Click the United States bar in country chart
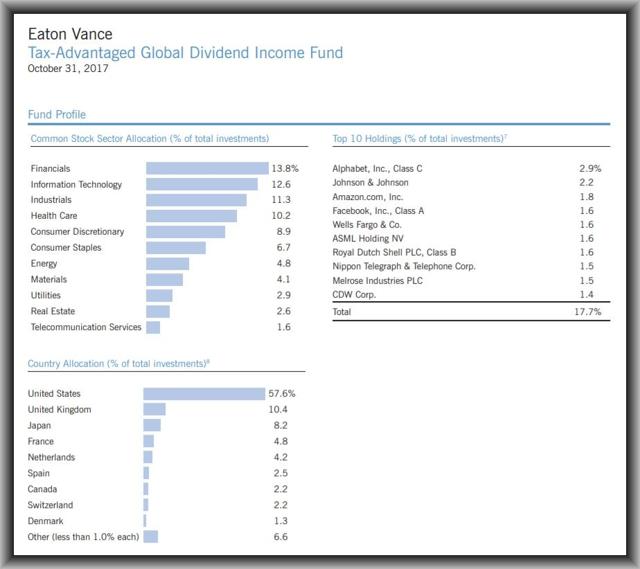This screenshot has height=569, width=640. point(204,394)
